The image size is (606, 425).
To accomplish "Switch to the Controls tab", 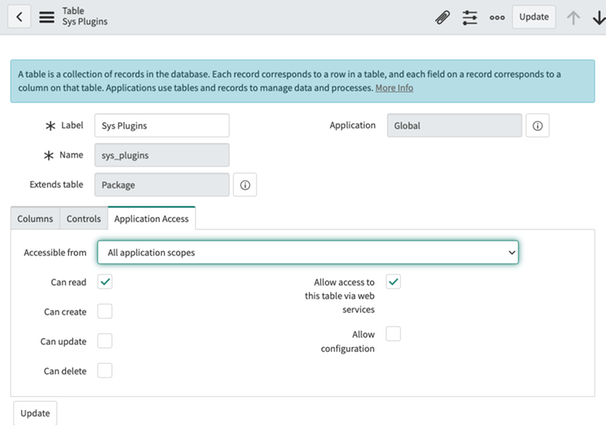I will click(83, 218).
